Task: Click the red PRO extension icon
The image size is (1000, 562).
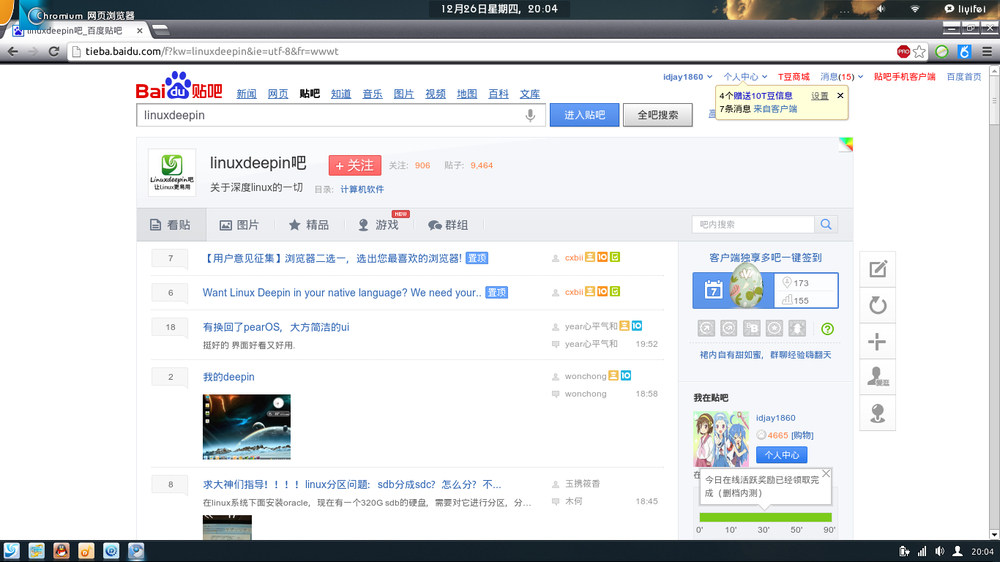Action: tap(903, 52)
